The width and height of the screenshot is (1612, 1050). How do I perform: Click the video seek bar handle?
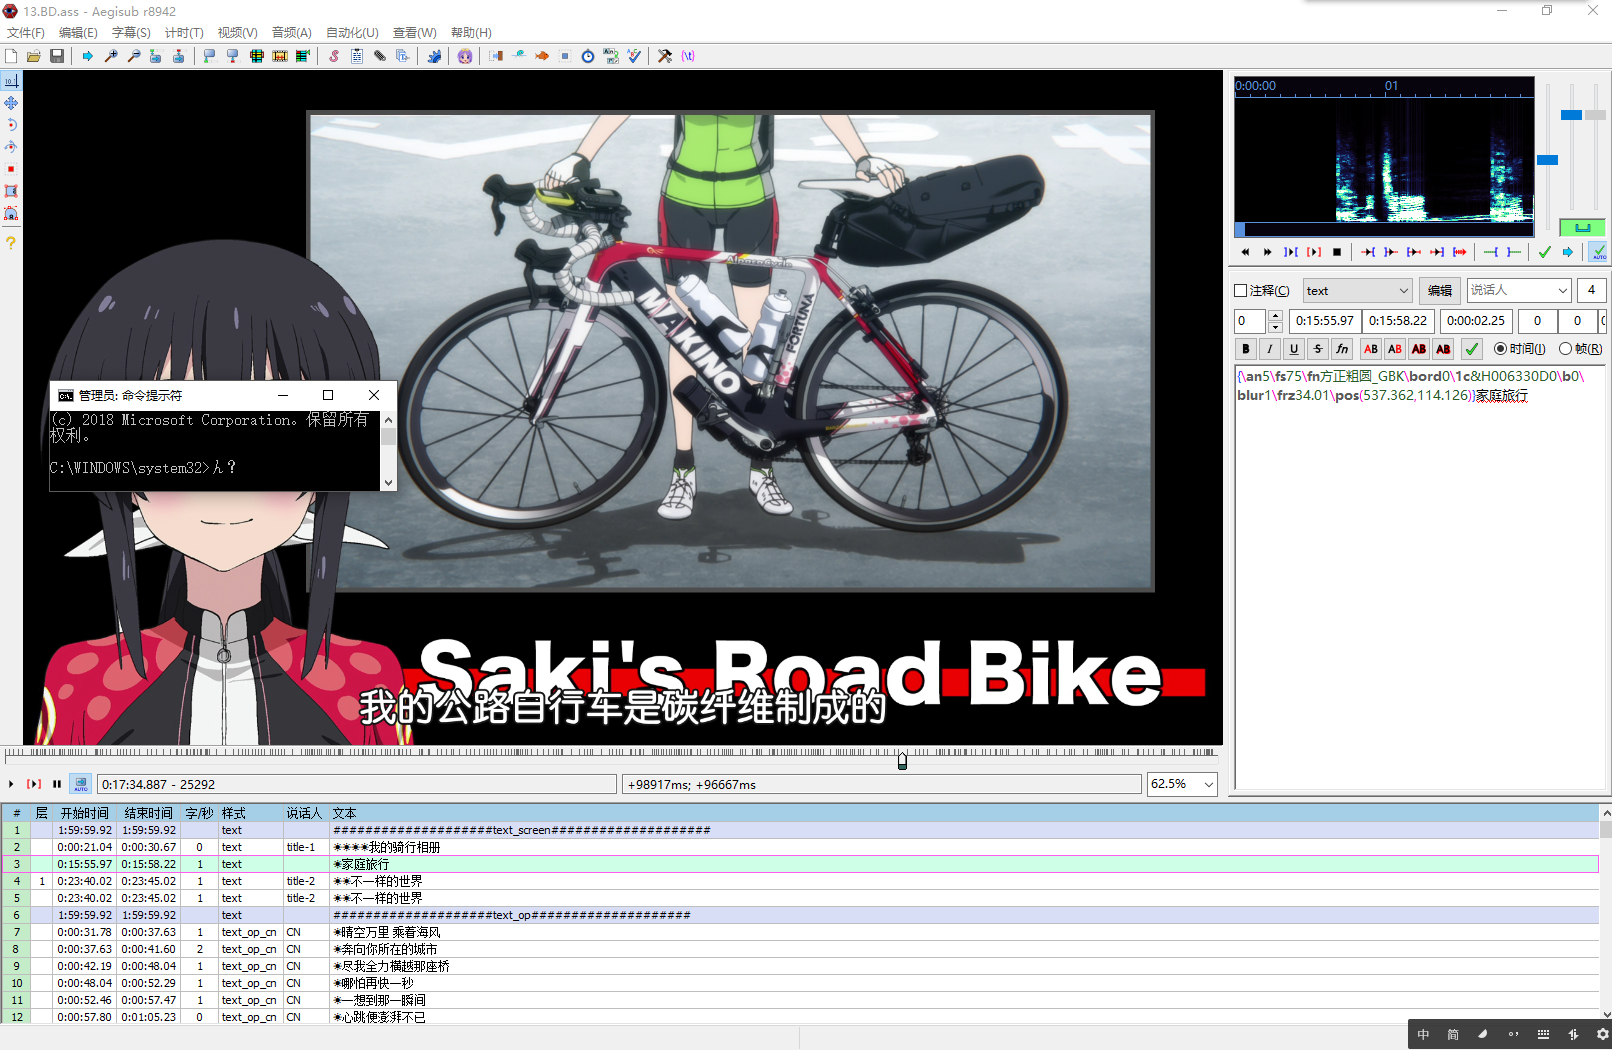902,761
